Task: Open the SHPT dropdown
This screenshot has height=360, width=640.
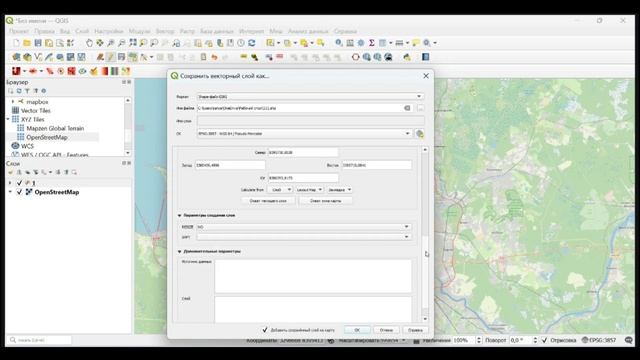Action: point(304,237)
